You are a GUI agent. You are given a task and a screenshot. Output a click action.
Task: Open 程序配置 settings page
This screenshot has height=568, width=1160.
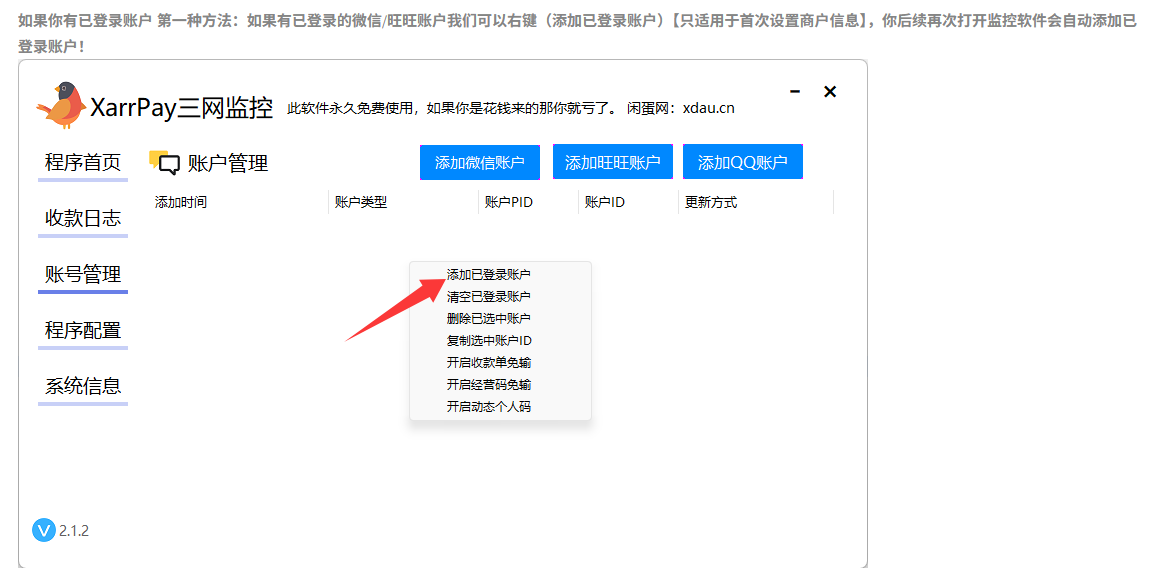coord(83,331)
